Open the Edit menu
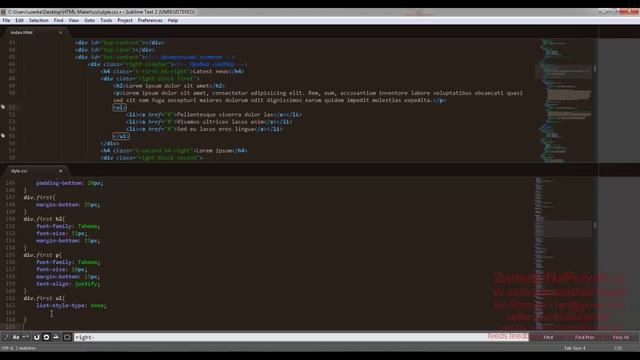Viewport: 640px width, 360px height. (x=19, y=20)
